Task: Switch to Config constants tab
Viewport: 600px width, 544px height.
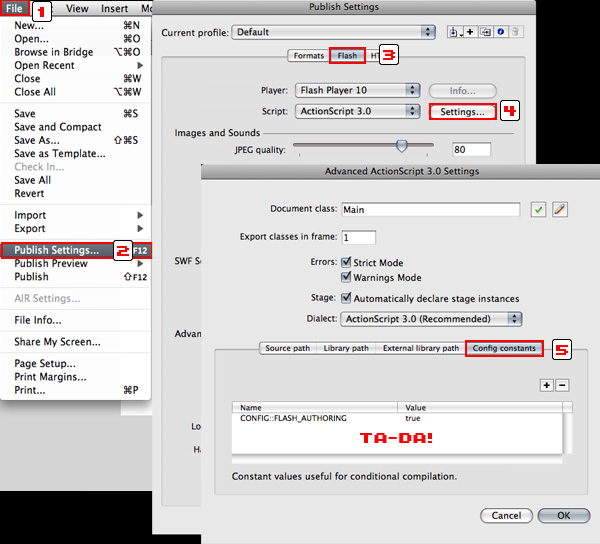Action: coord(504,348)
